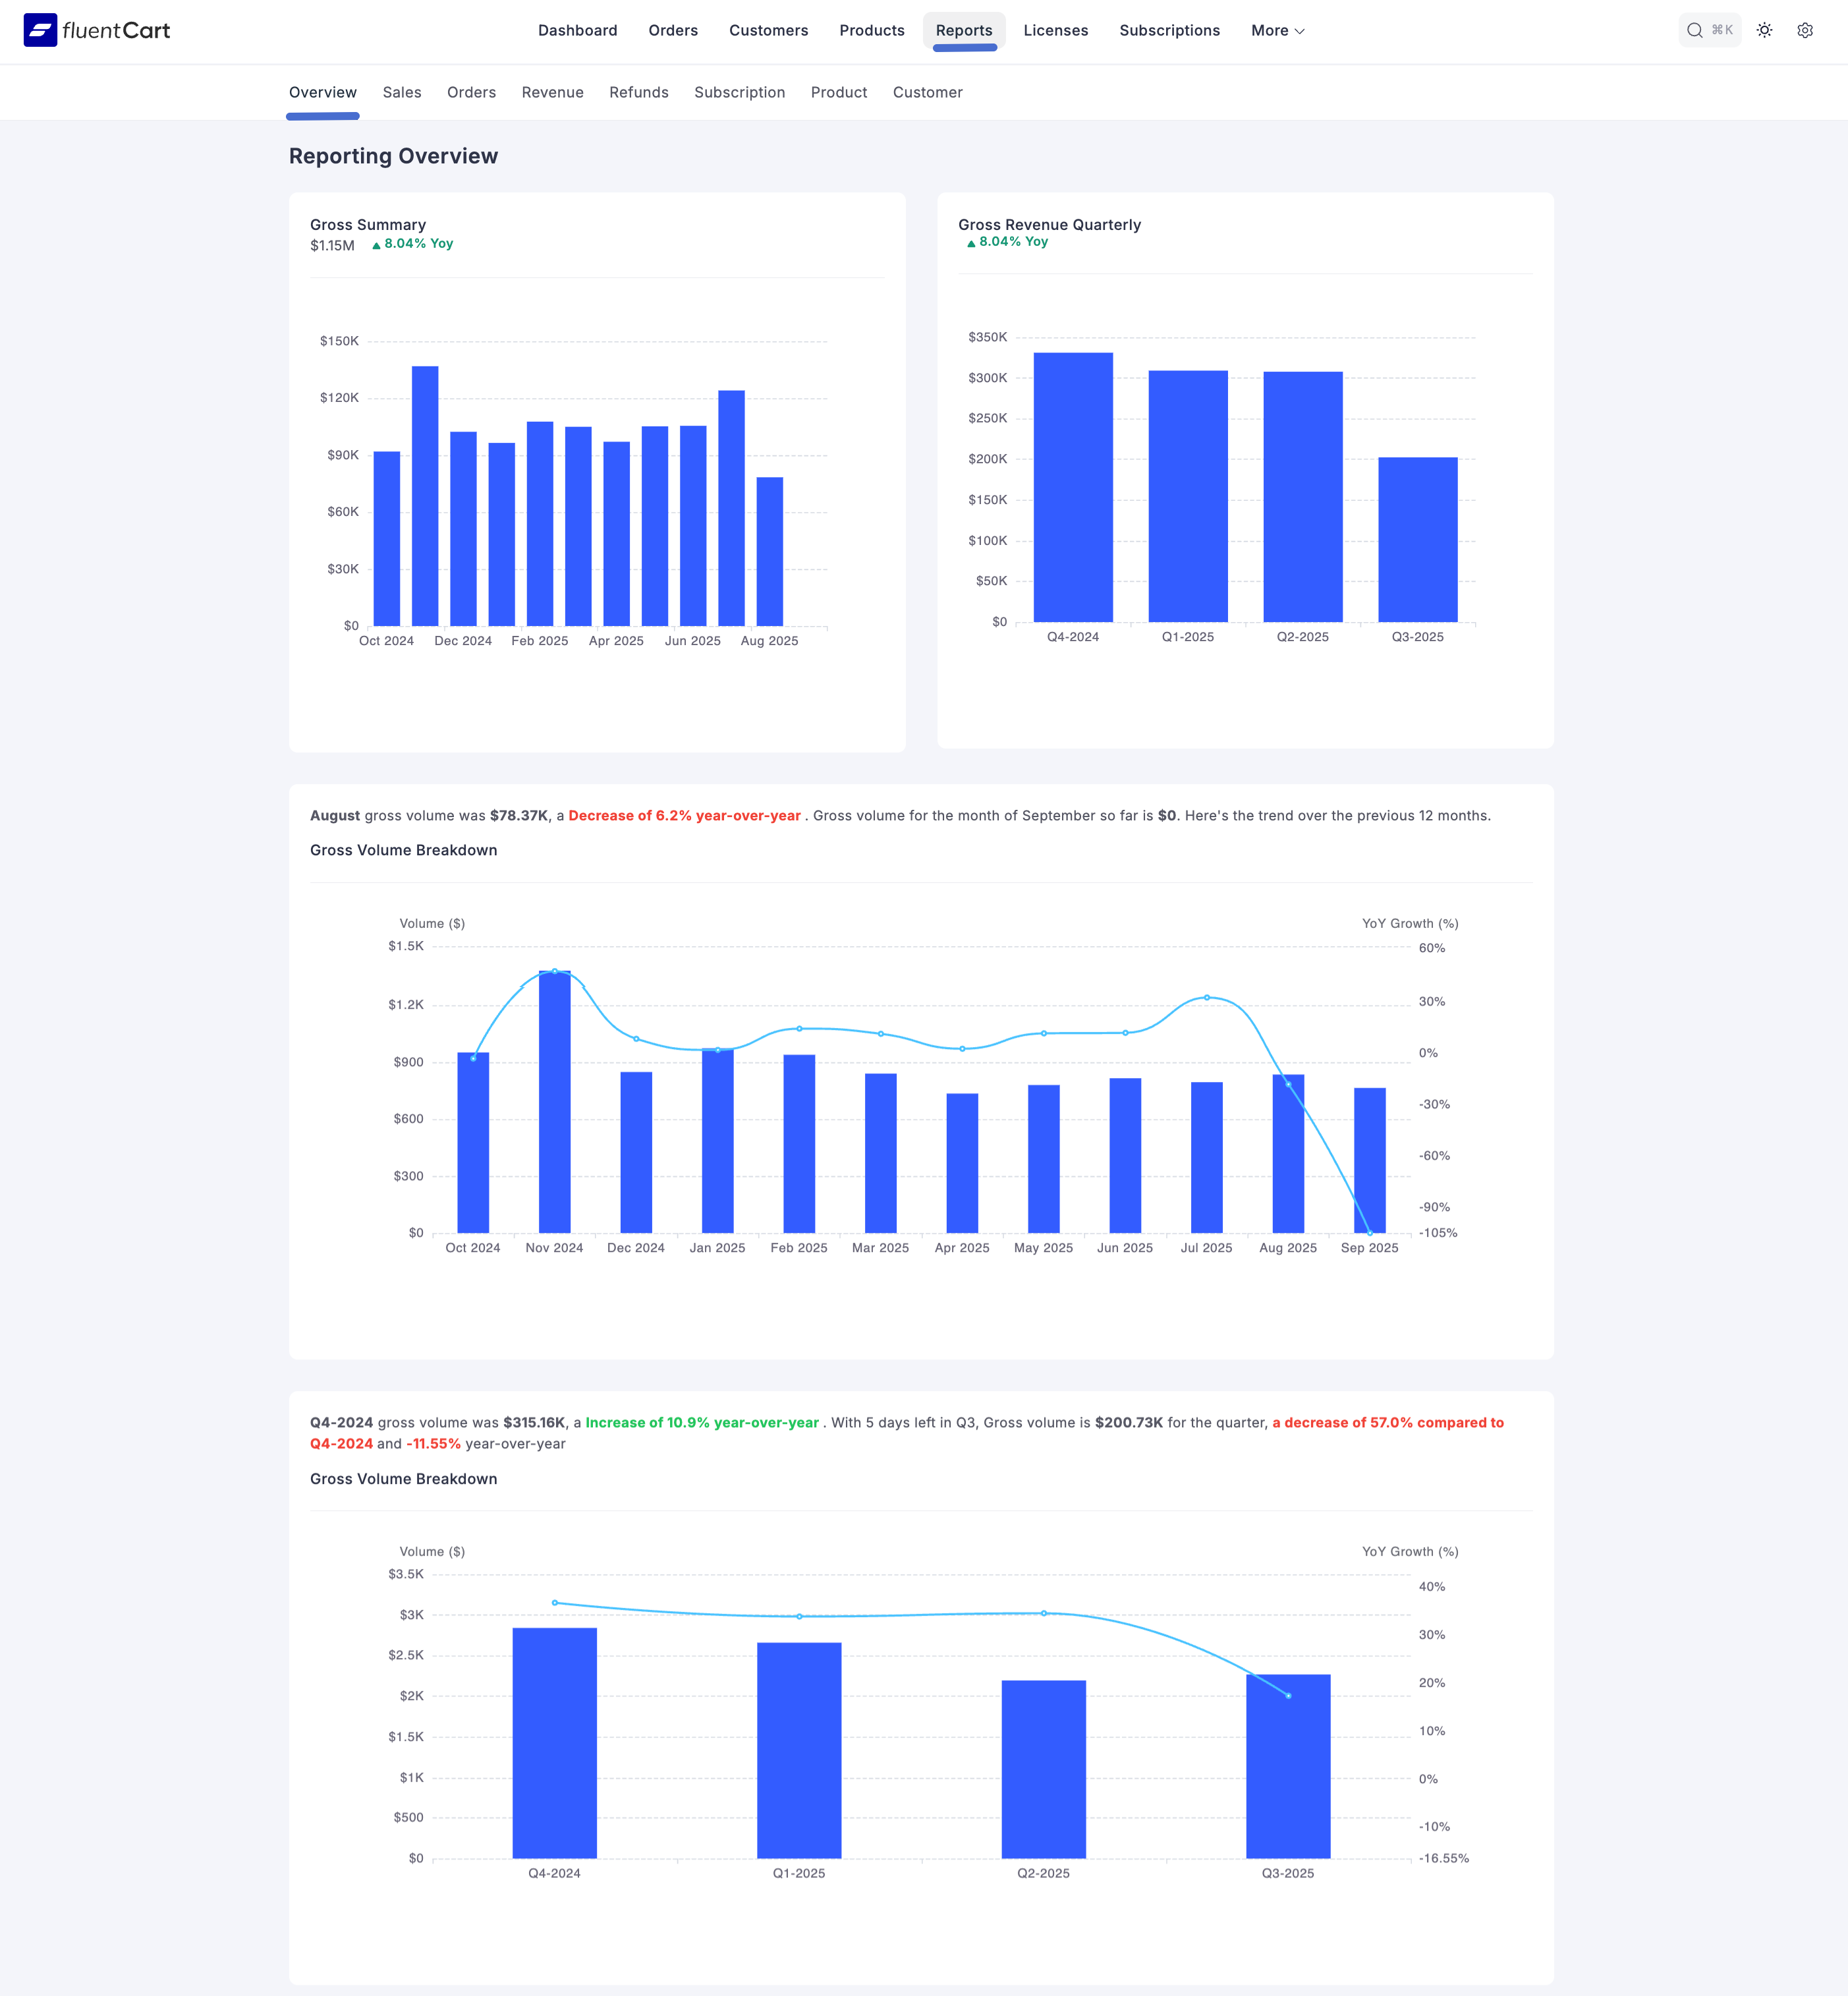Click the Q3-2025 bar in Gross Revenue Quarterly
Image resolution: width=1848 pixels, height=1996 pixels.
tap(1417, 539)
